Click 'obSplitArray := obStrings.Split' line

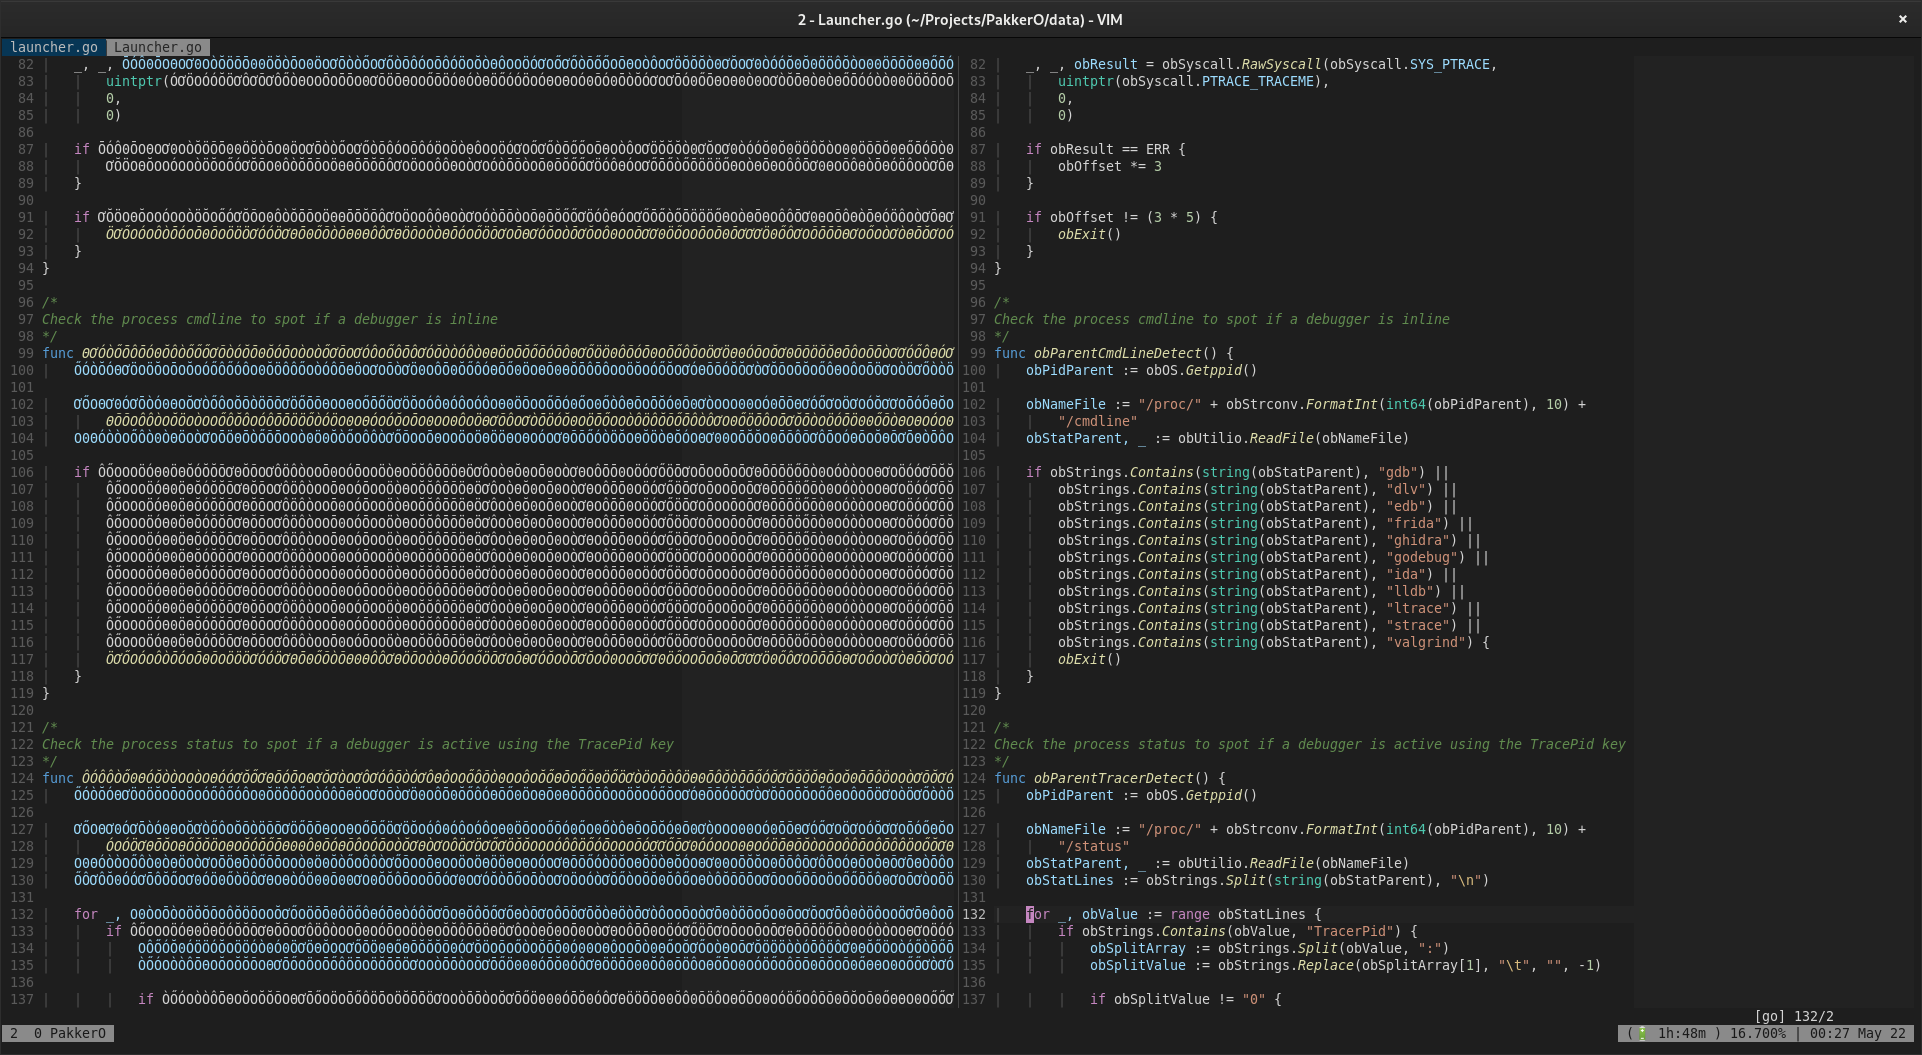[1270, 948]
